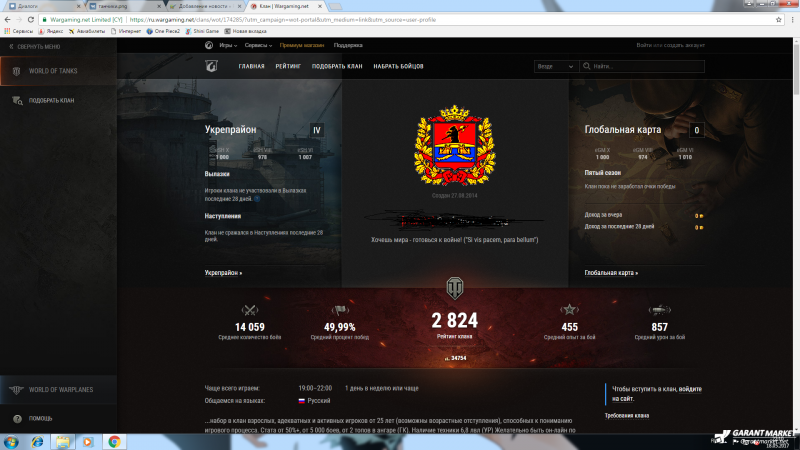Click the browser forward arrow
800x450 pixels.
pos(19,19)
